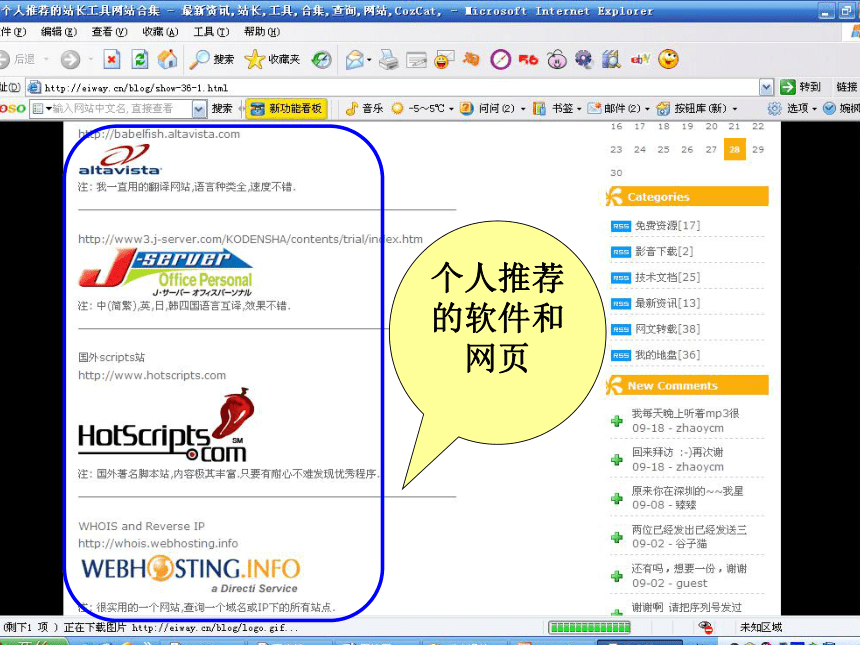
Task: Click the 转到 Go button
Action: pos(800,87)
